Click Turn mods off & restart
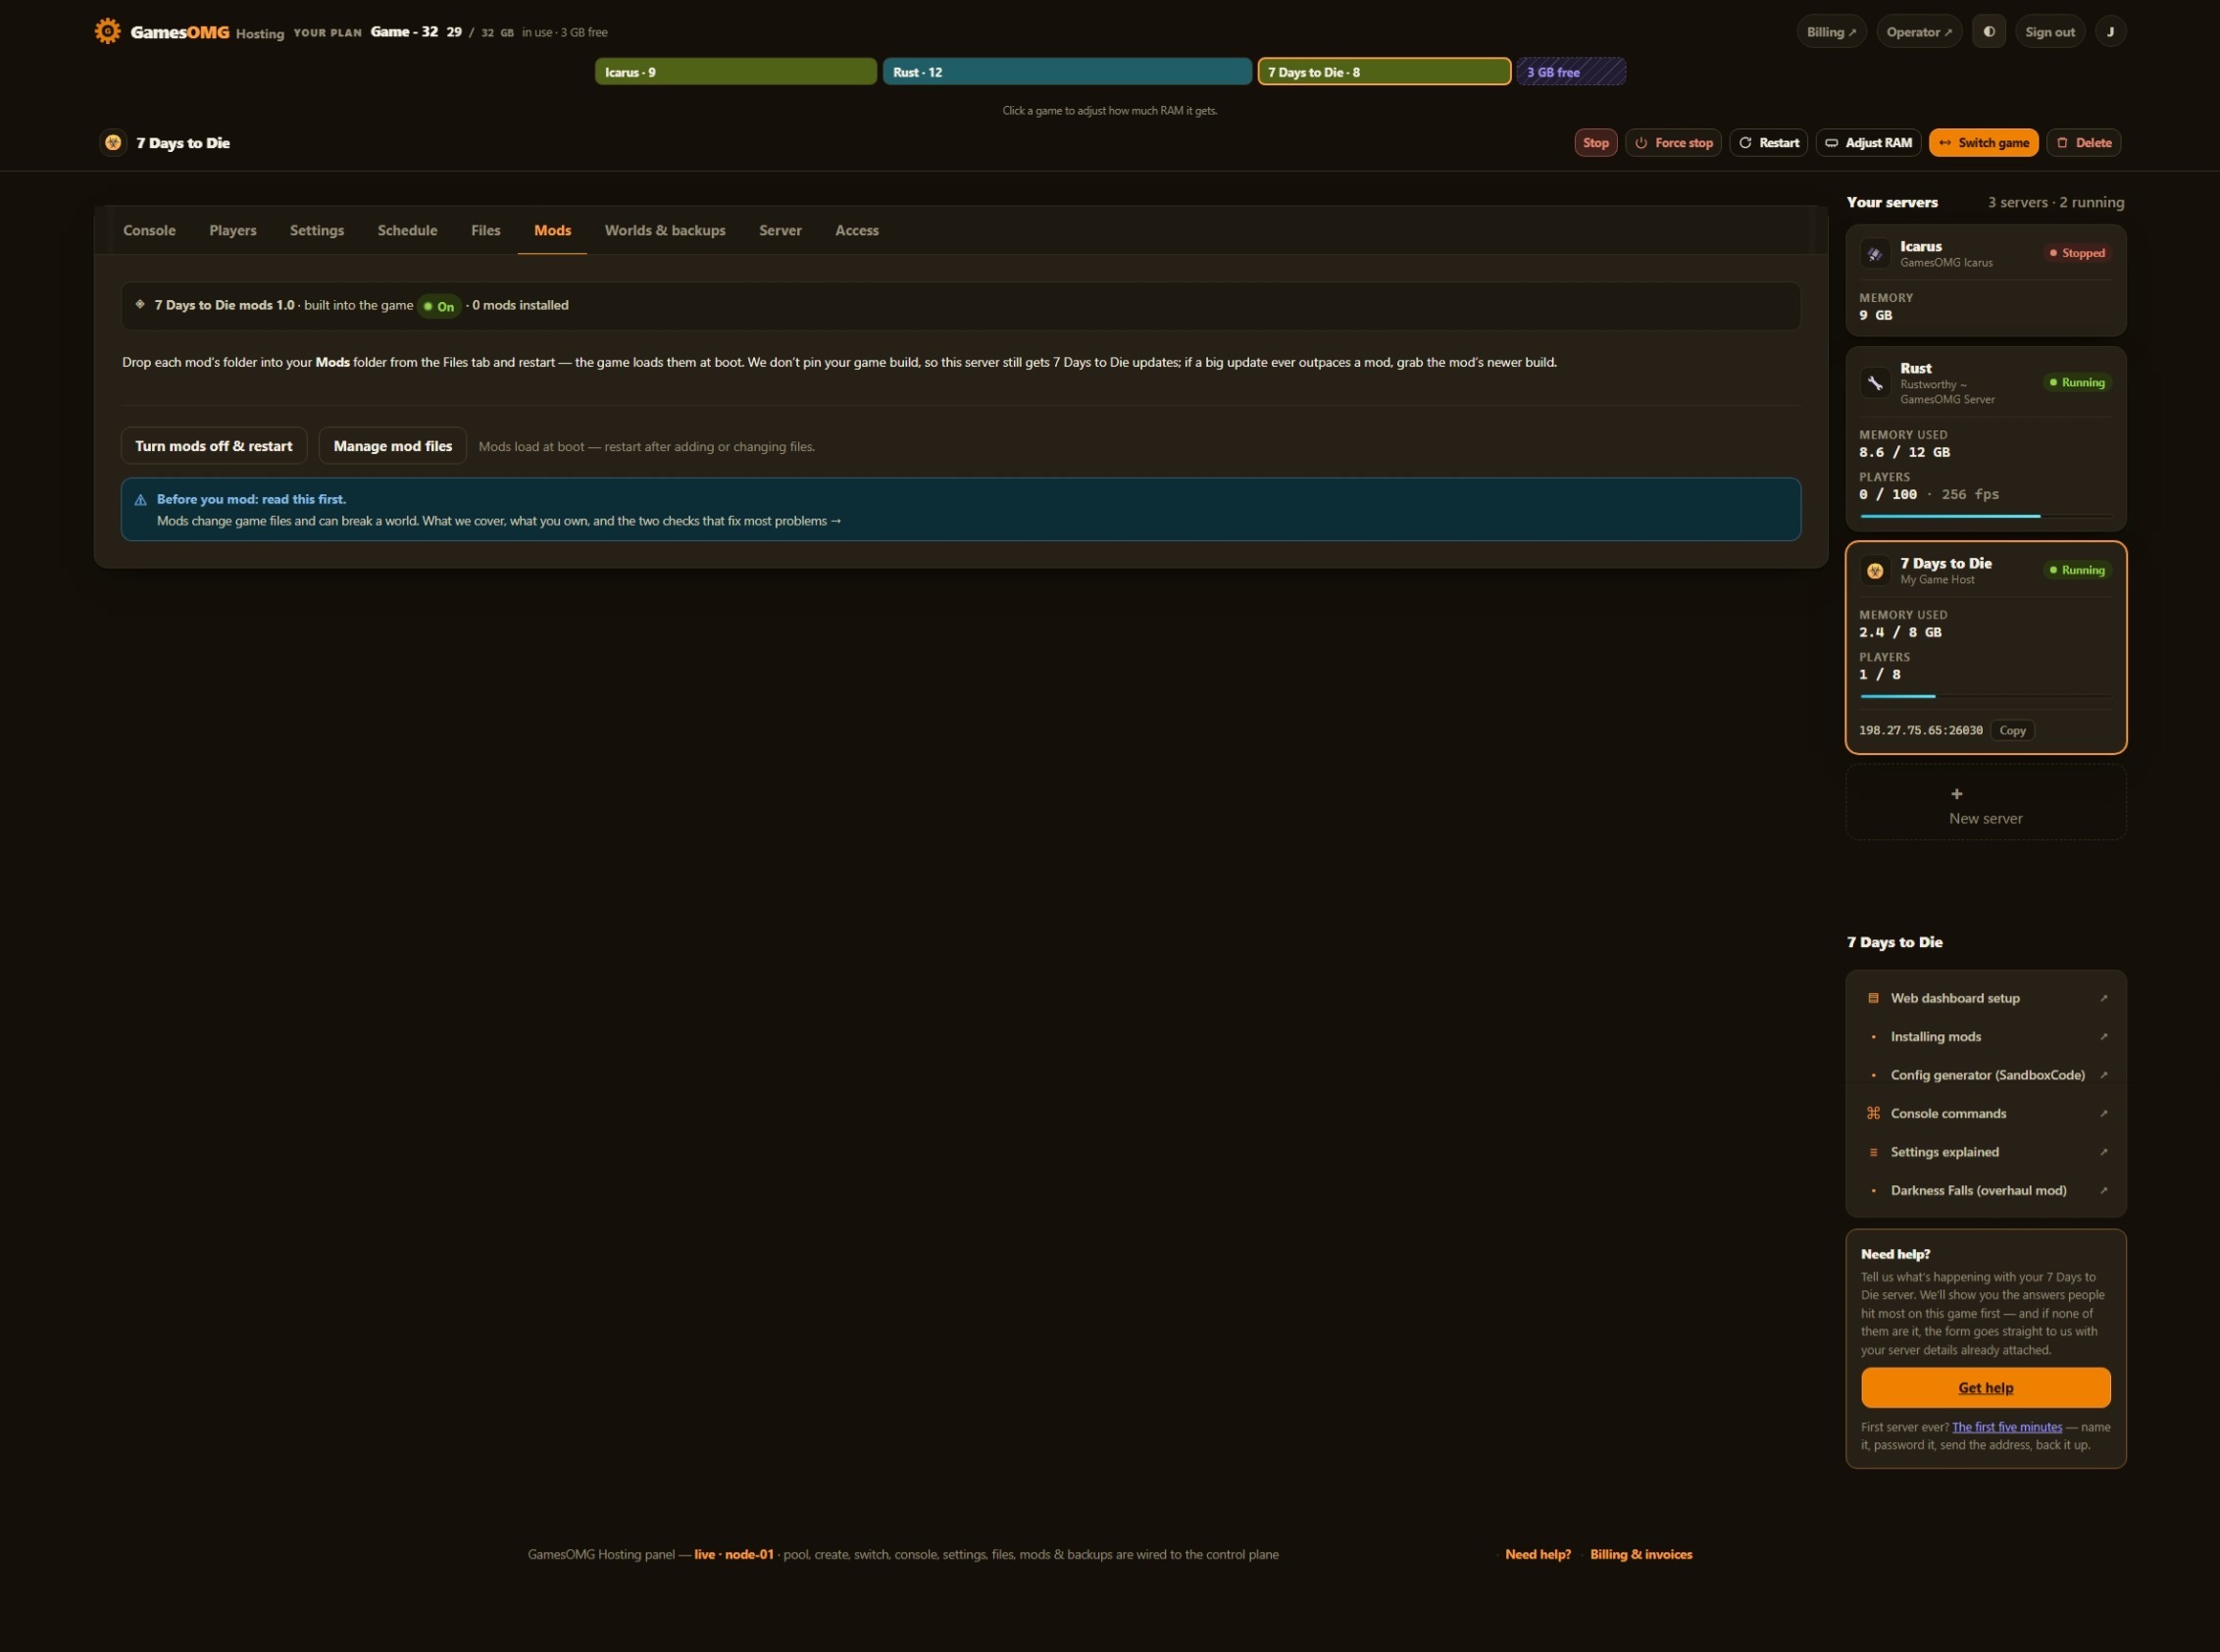2220x1652 pixels. coord(214,446)
